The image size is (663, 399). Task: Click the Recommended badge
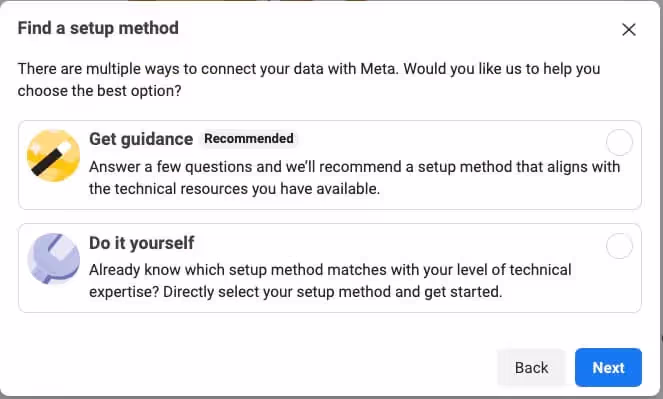tap(249, 139)
